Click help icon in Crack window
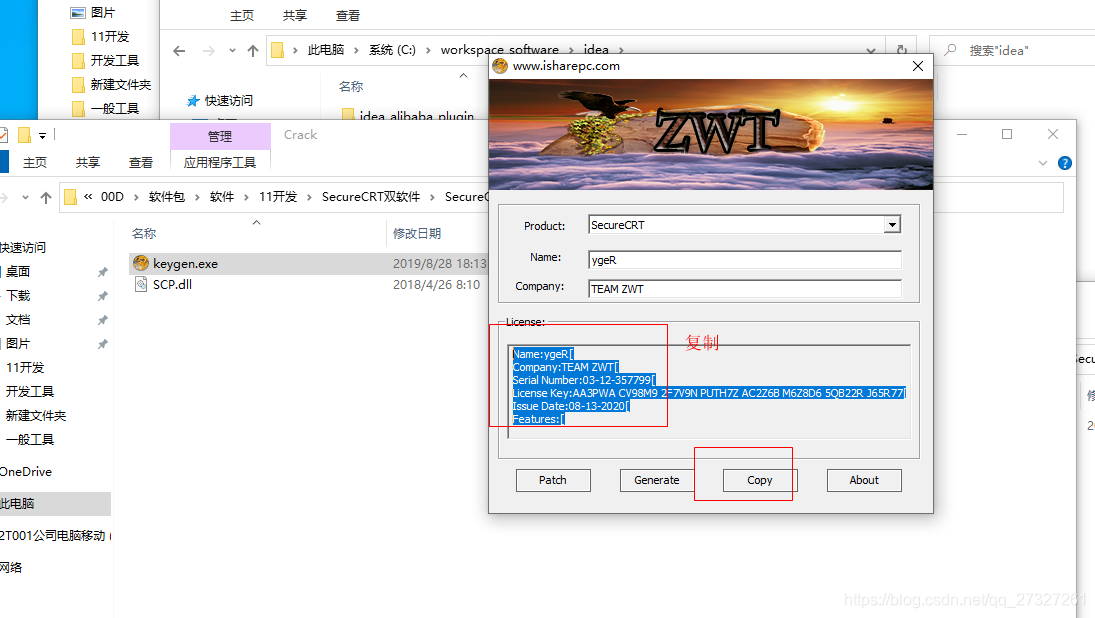Viewport: 1095px width, 618px height. (x=1065, y=163)
